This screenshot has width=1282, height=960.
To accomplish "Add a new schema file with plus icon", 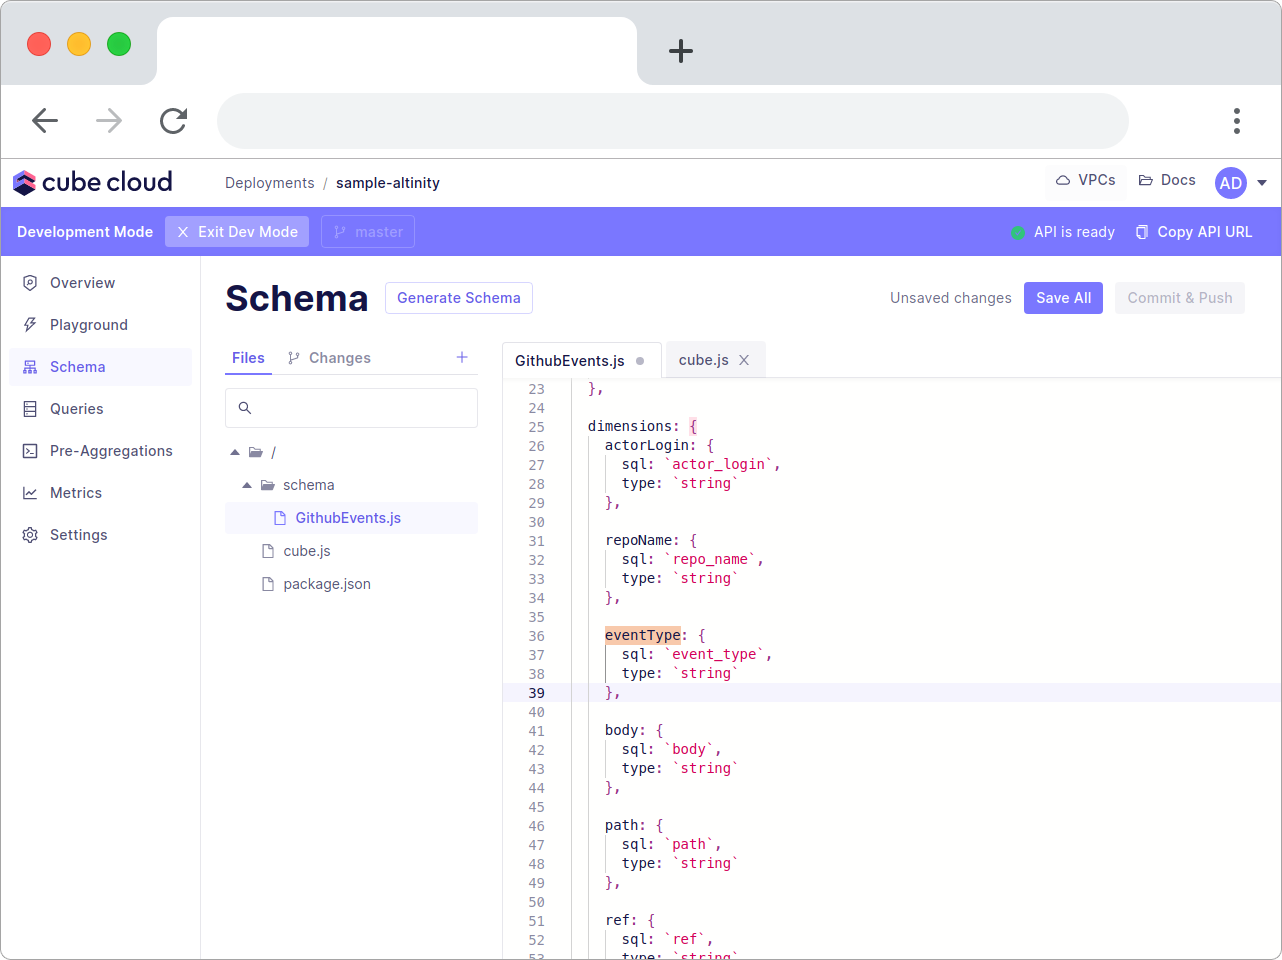I will tap(461, 357).
